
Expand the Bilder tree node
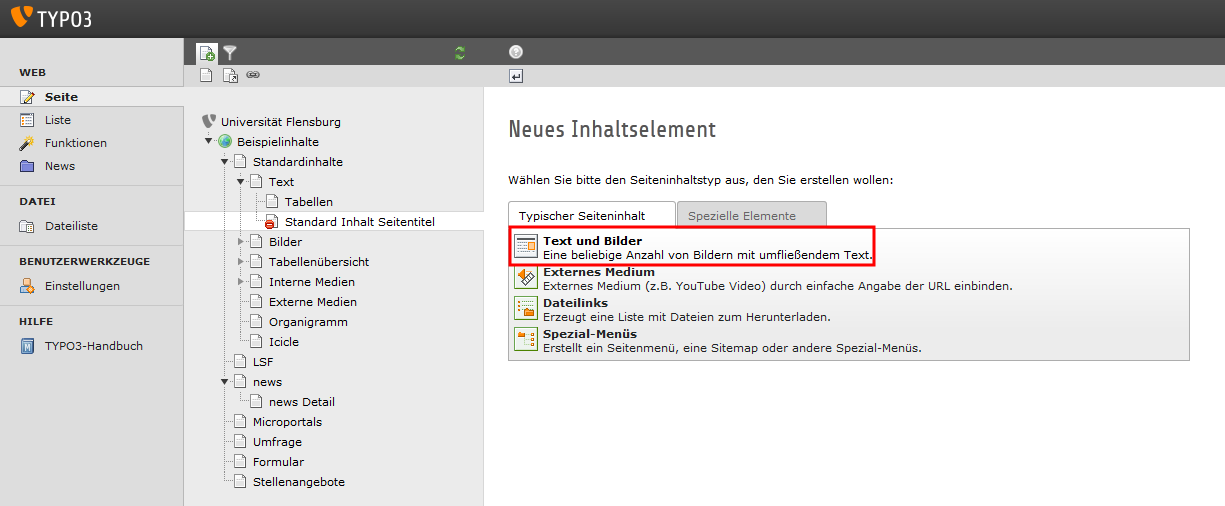tap(241, 242)
